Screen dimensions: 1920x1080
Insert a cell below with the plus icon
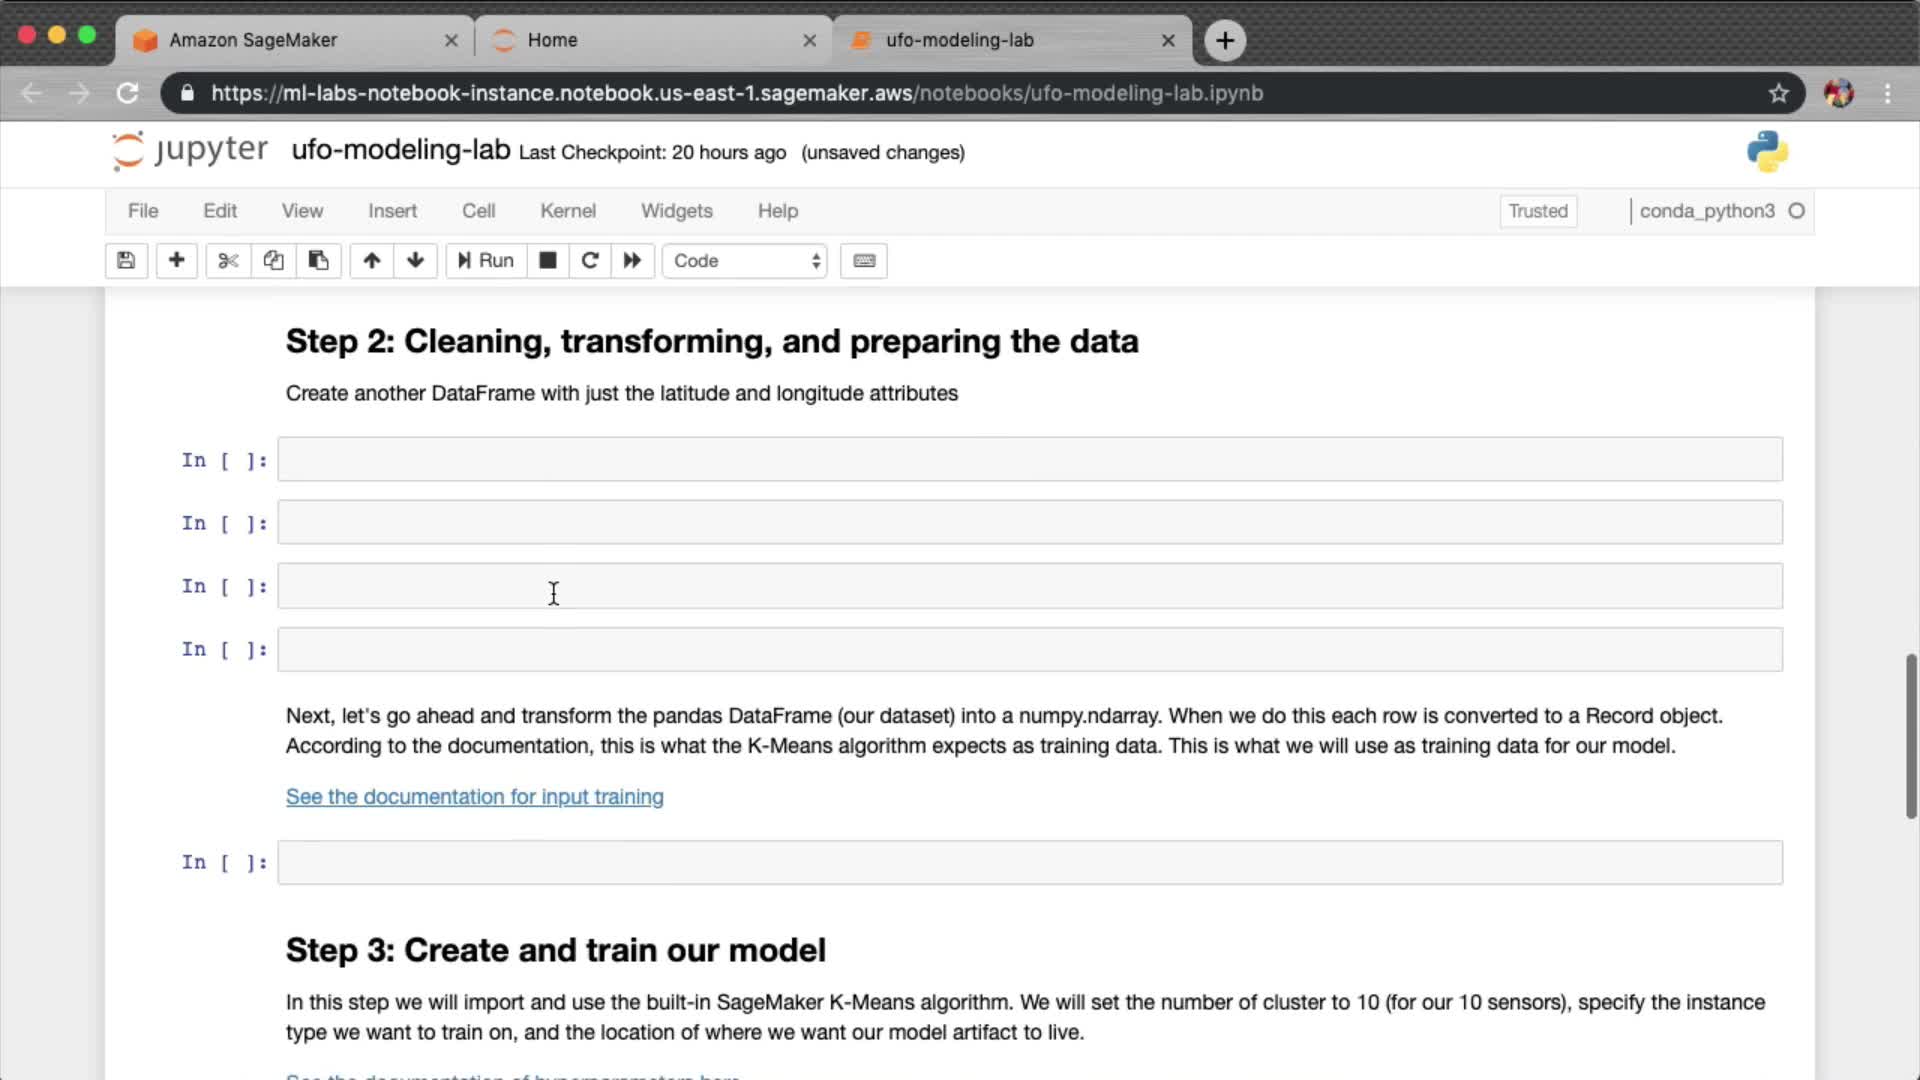pyautogui.click(x=176, y=261)
